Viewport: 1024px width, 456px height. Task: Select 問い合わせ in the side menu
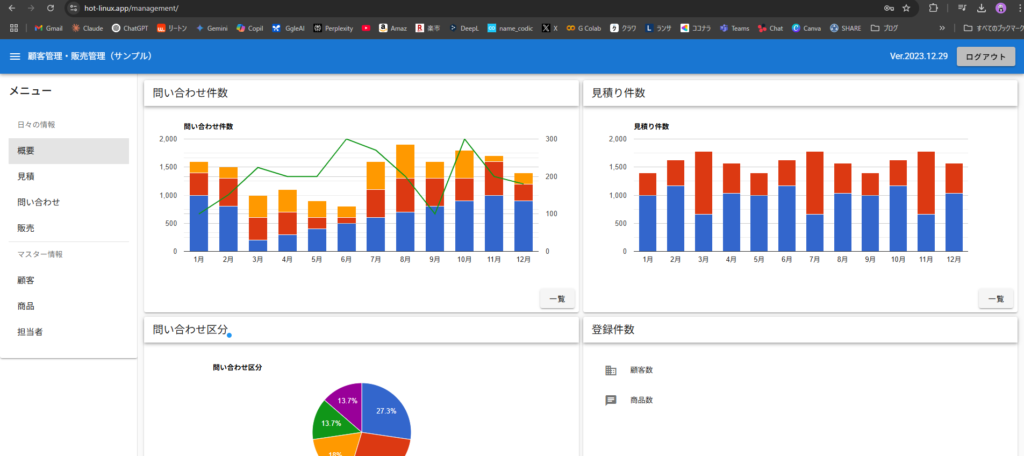pos(69,203)
